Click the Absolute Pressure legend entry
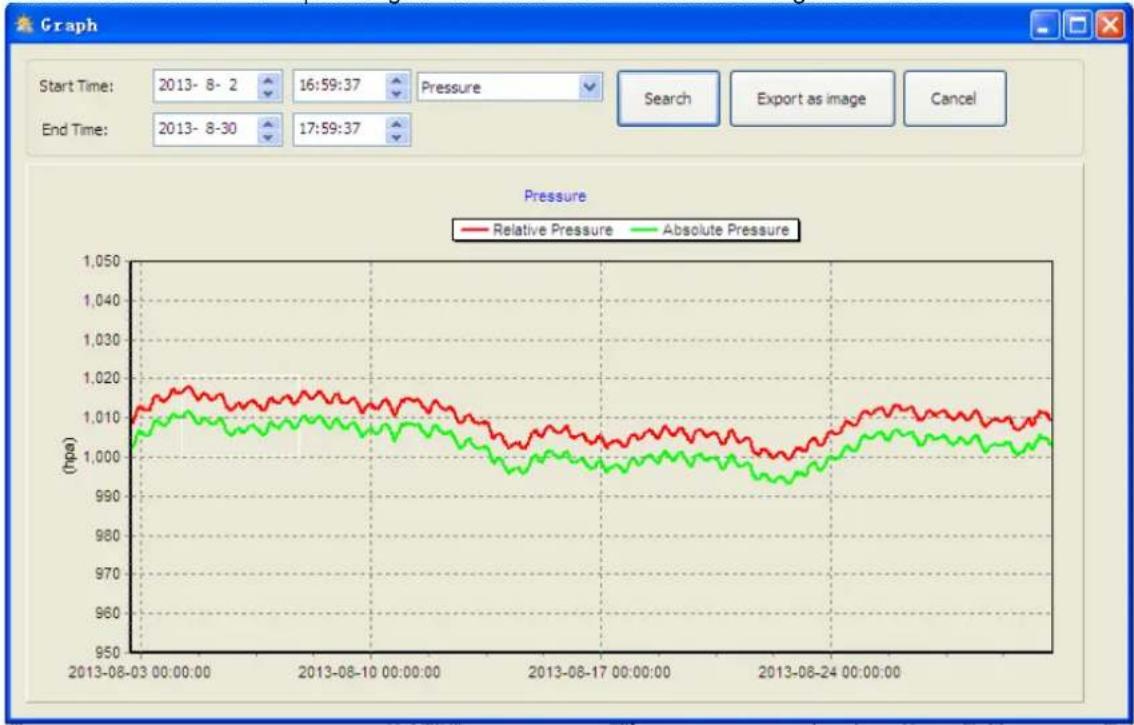Screen dimensions: 1134x725 710,230
